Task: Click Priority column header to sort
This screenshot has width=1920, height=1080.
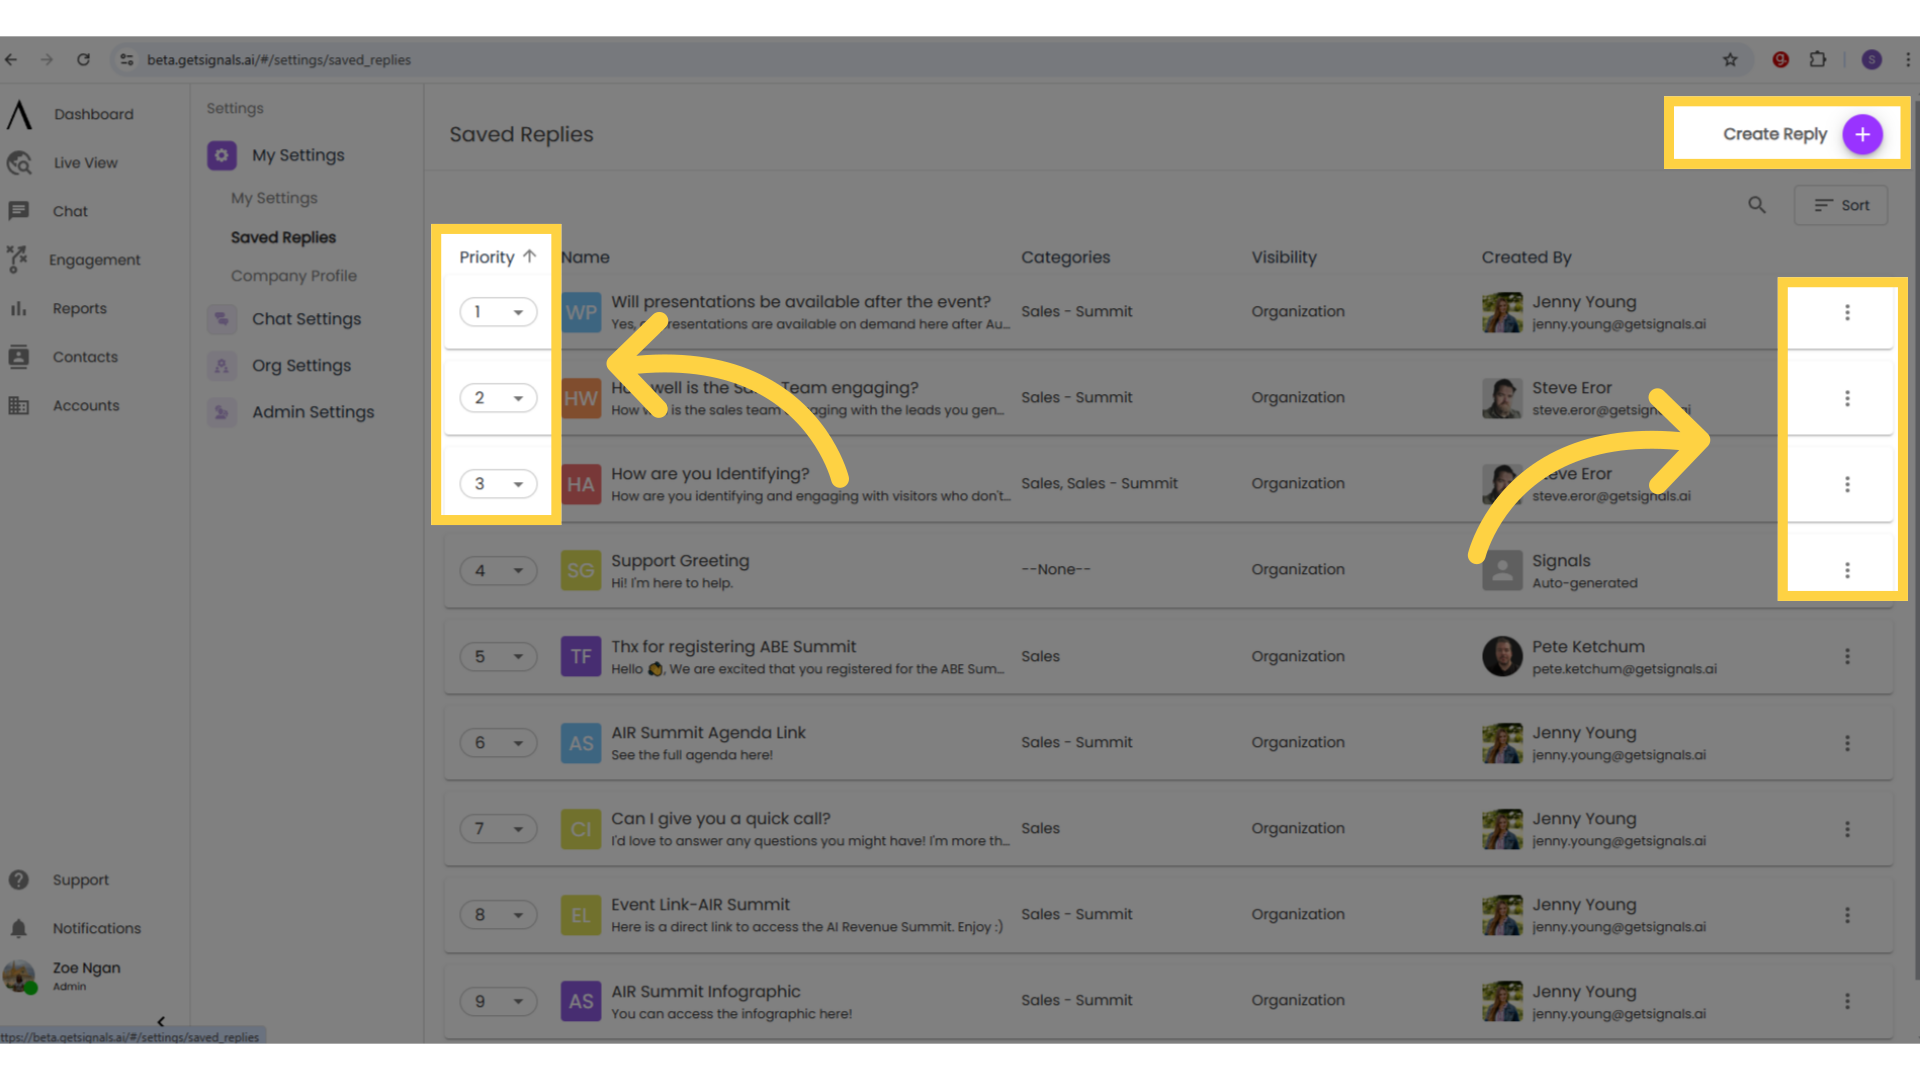Action: click(497, 257)
